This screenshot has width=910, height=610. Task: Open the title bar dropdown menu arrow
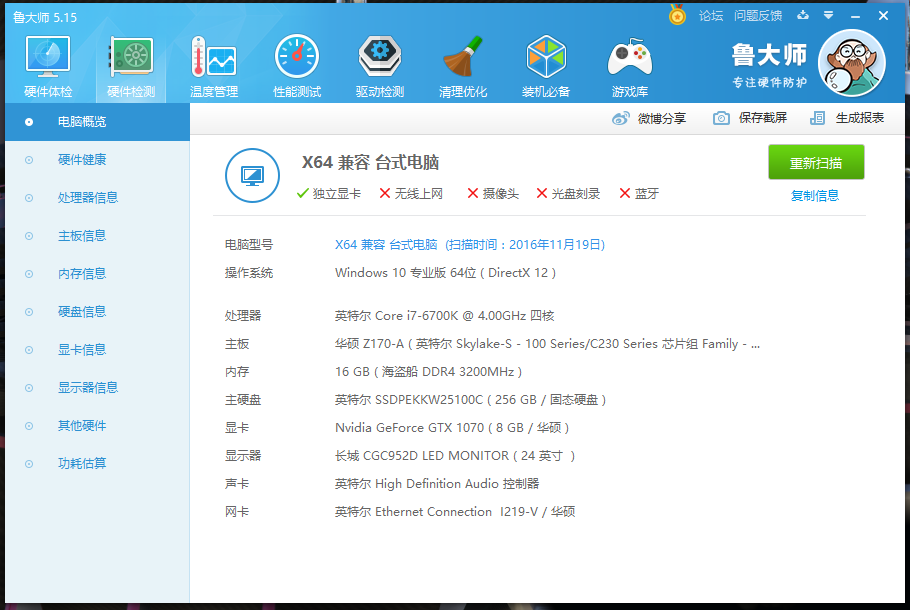(x=829, y=15)
